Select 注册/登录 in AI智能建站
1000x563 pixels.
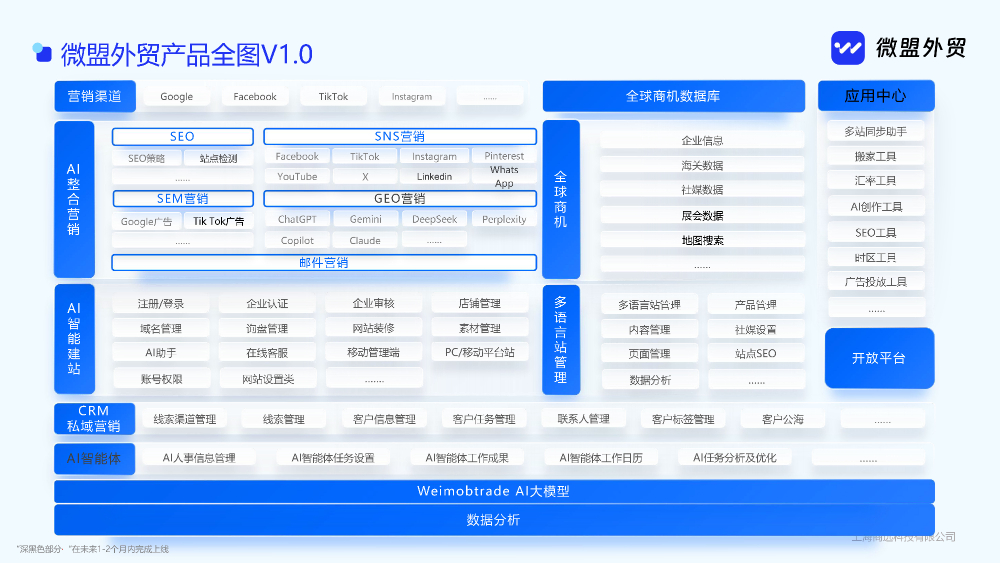[x=161, y=303]
